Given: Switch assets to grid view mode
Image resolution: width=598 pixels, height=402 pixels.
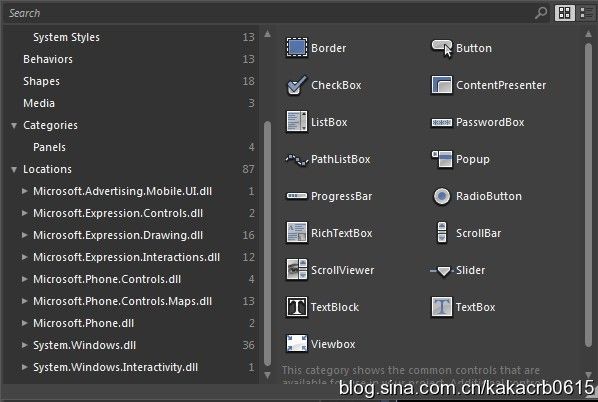Looking at the screenshot, I should click(x=564, y=13).
